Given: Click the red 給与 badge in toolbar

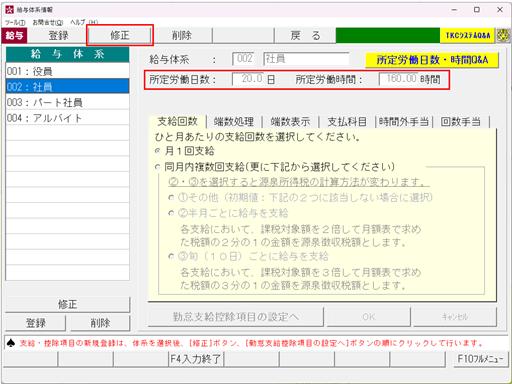Looking at the screenshot, I should 14,35.
